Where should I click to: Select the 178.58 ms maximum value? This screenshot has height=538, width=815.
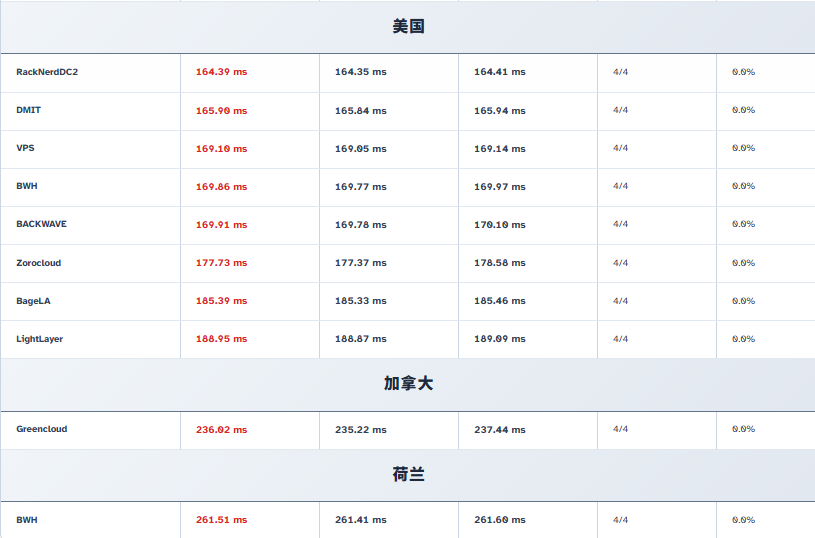(x=499, y=263)
